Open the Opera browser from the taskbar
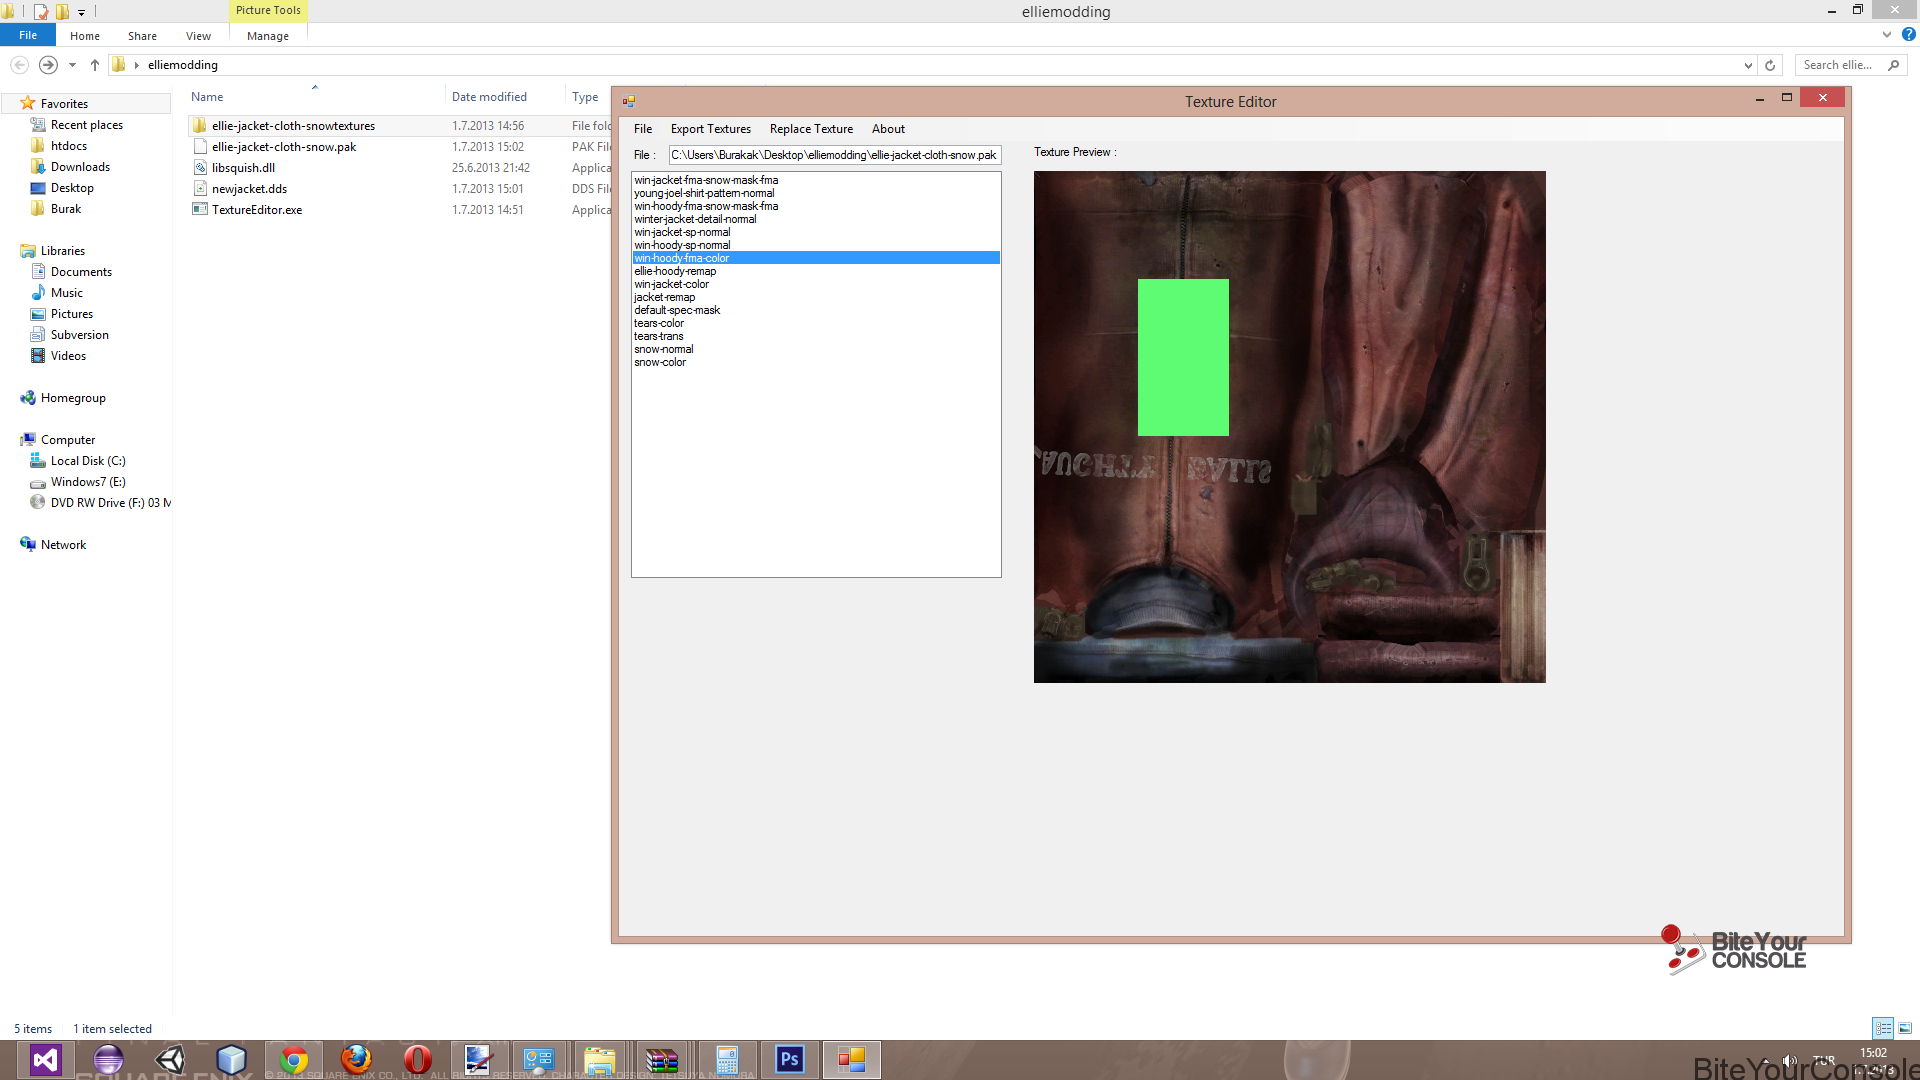 [x=418, y=1059]
